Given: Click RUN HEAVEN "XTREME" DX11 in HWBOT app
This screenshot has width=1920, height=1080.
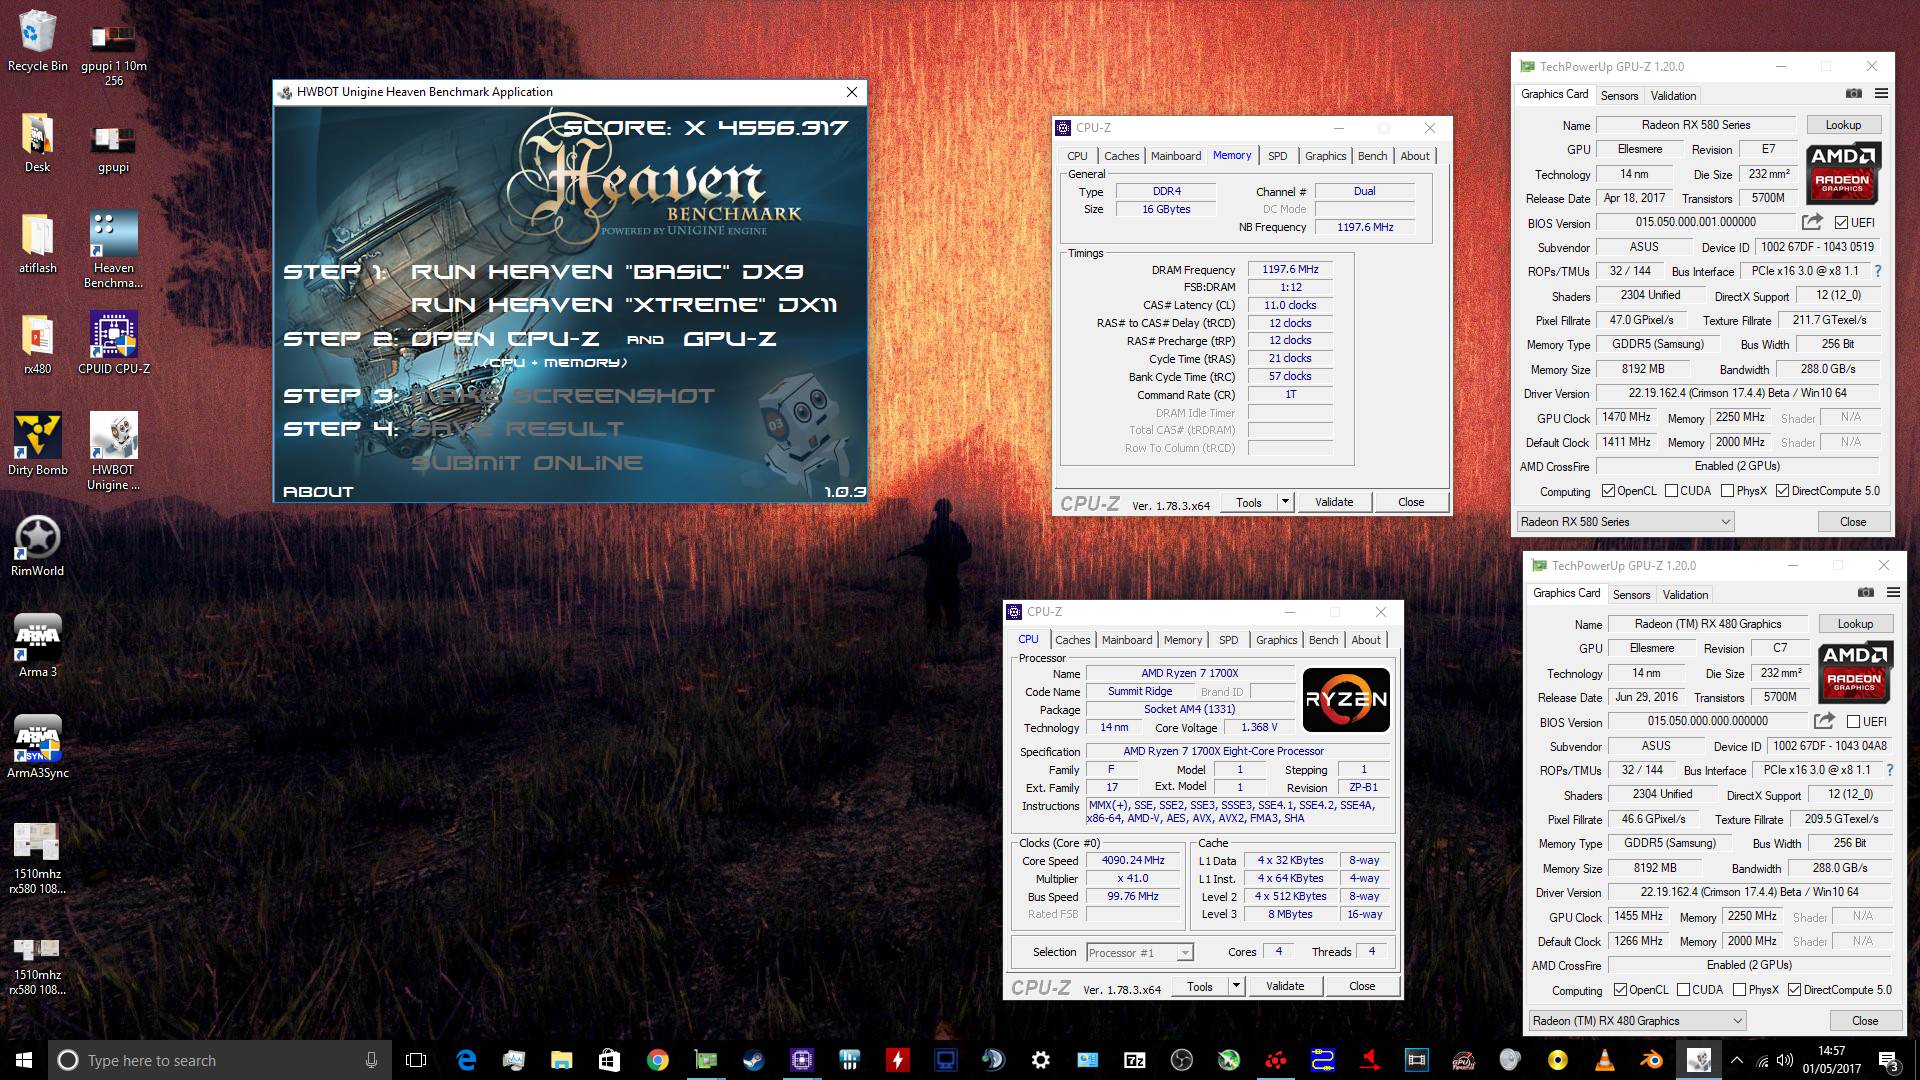Looking at the screenshot, I should click(x=624, y=305).
